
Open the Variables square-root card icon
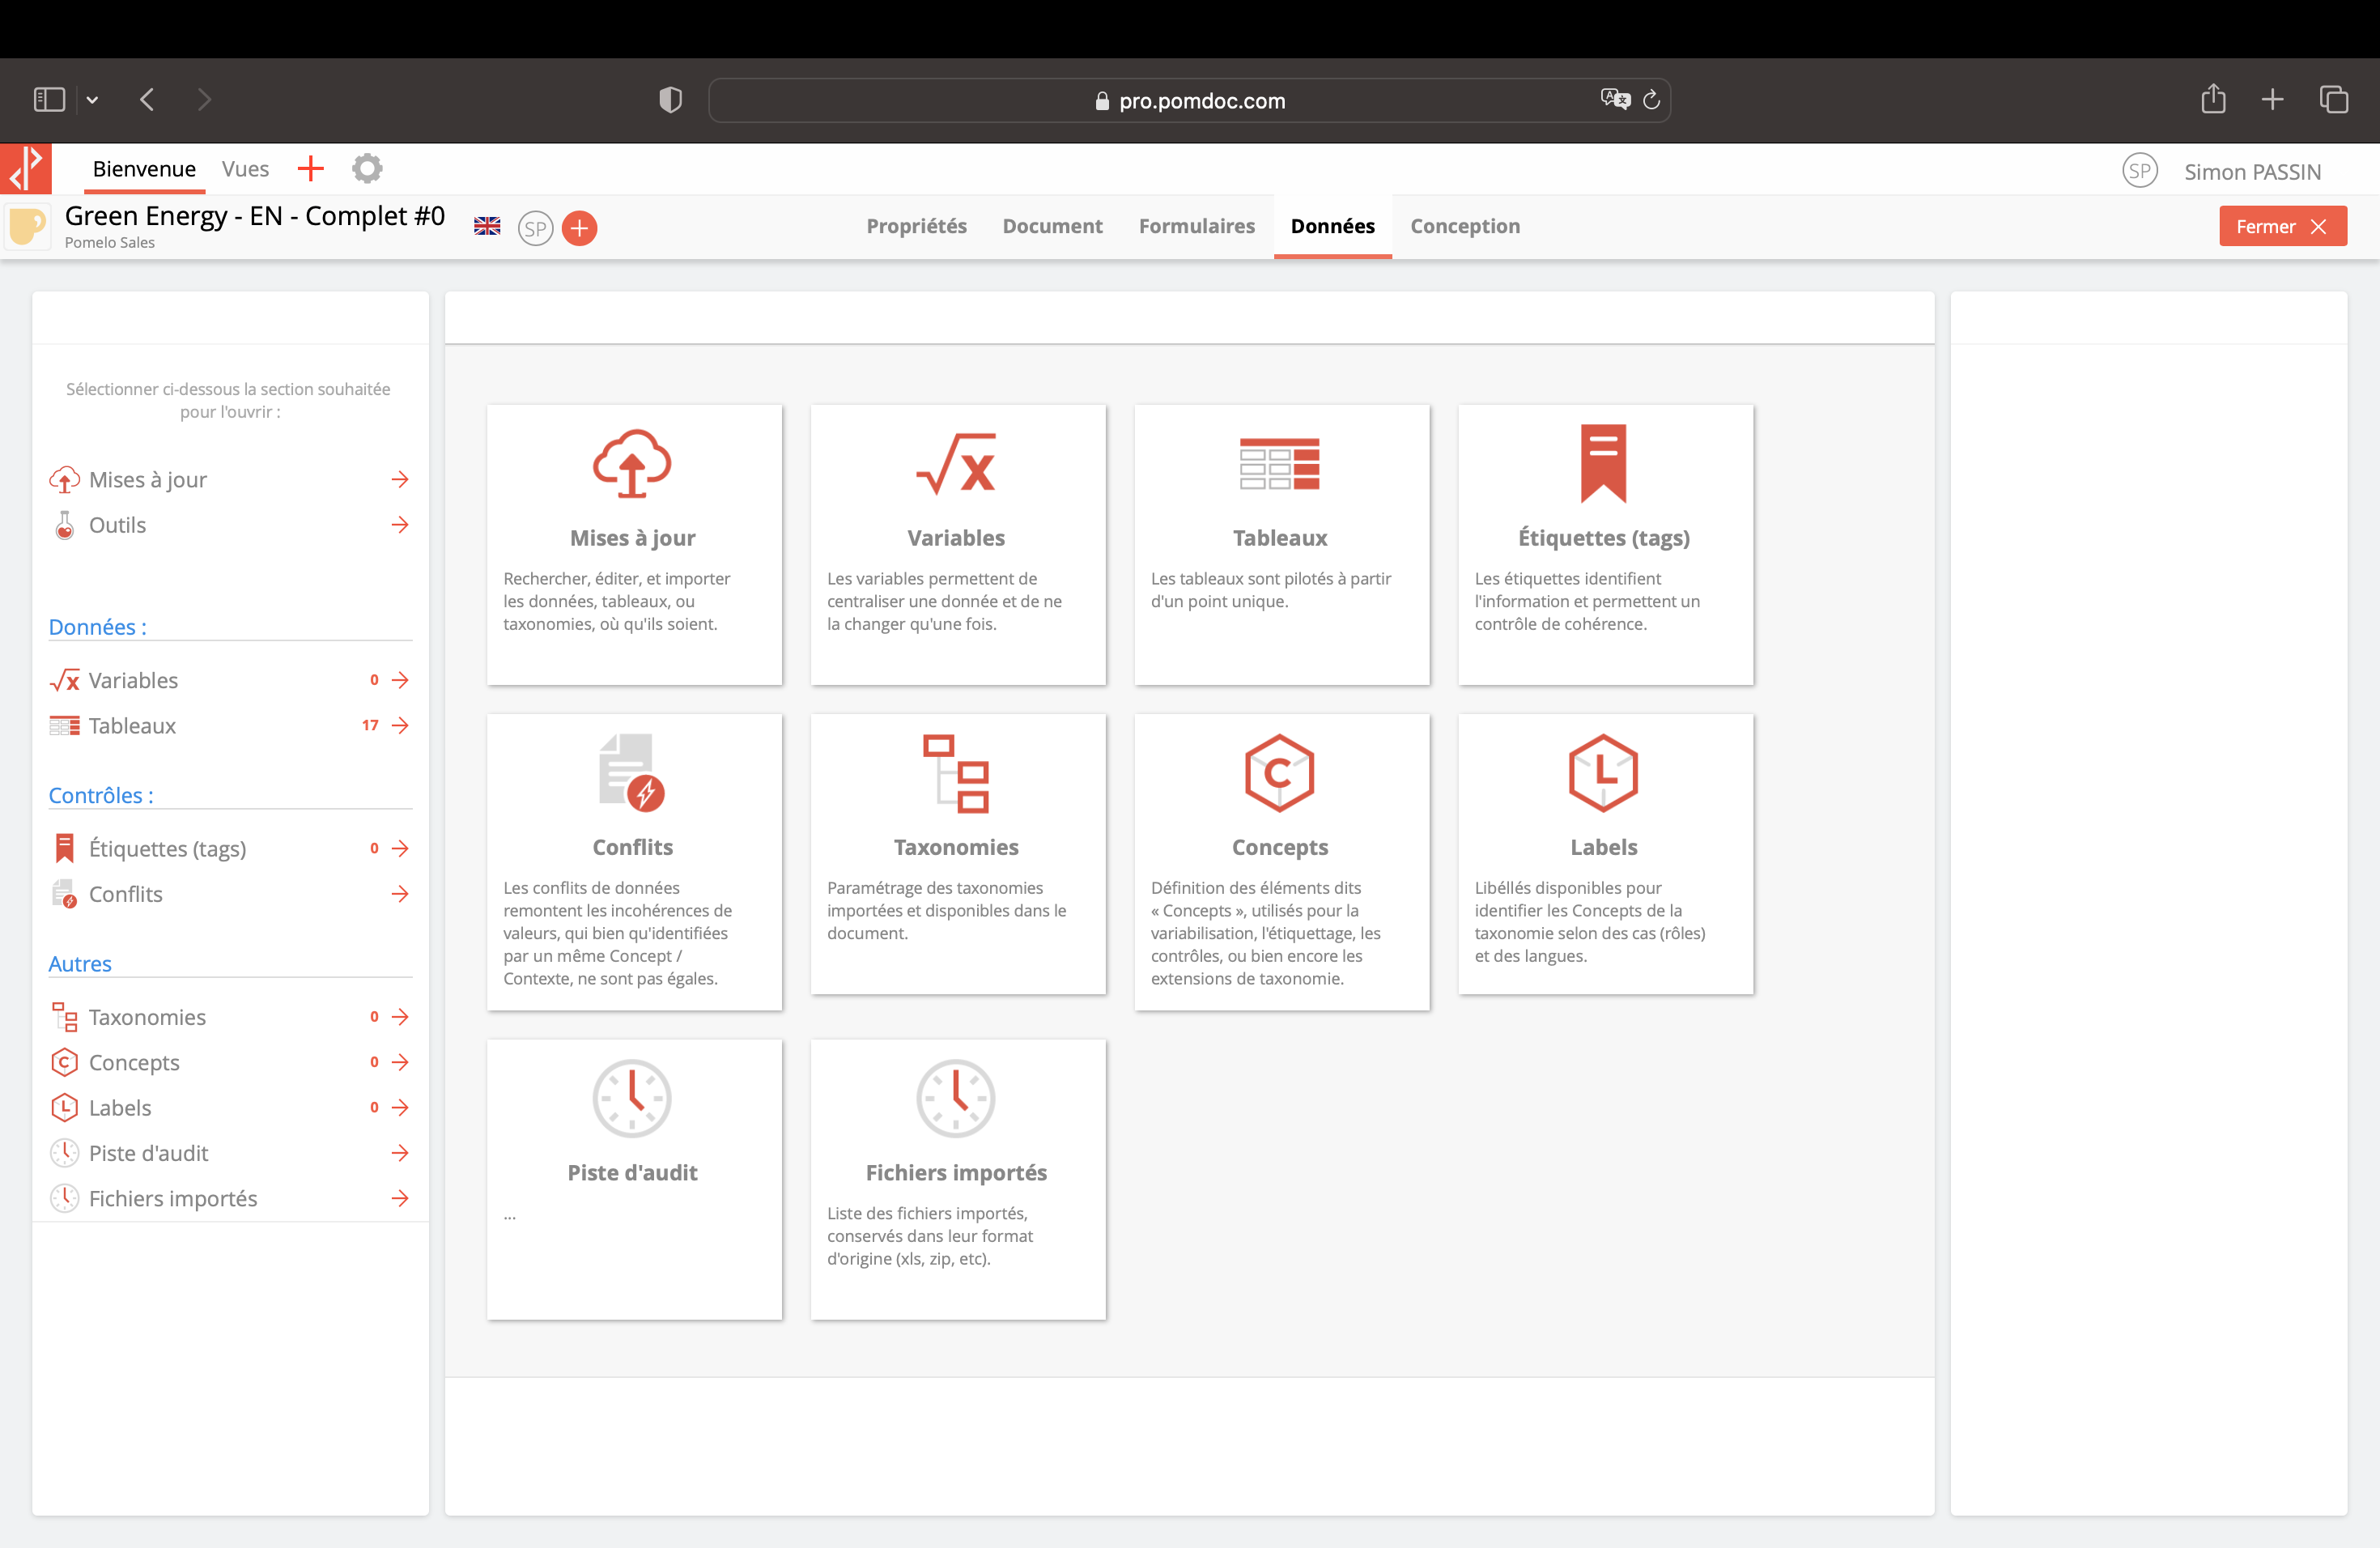956,464
